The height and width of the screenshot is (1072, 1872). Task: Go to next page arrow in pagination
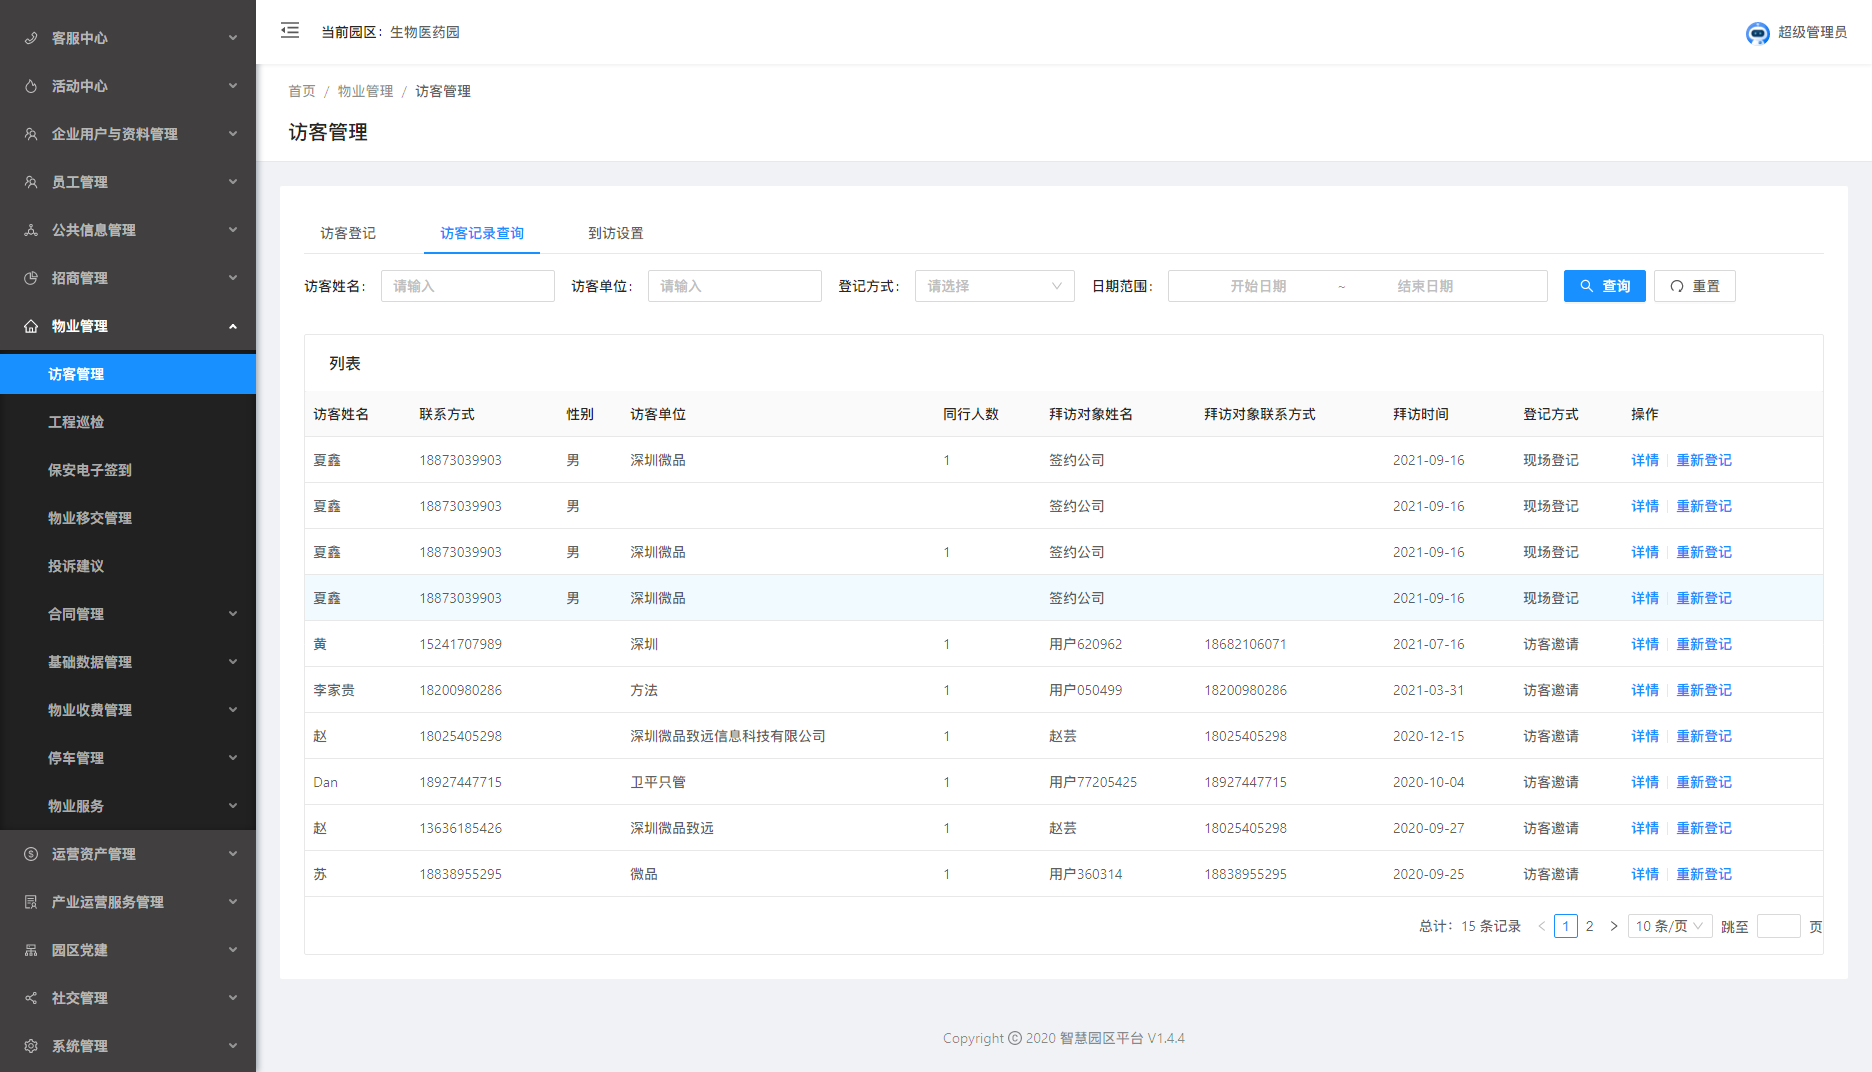coord(1613,926)
